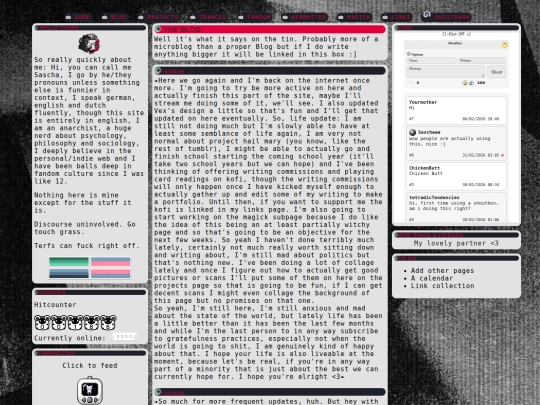Screen dimensions: 540x405
Task: Click the 'Click to feed' text
Action: [90, 365]
